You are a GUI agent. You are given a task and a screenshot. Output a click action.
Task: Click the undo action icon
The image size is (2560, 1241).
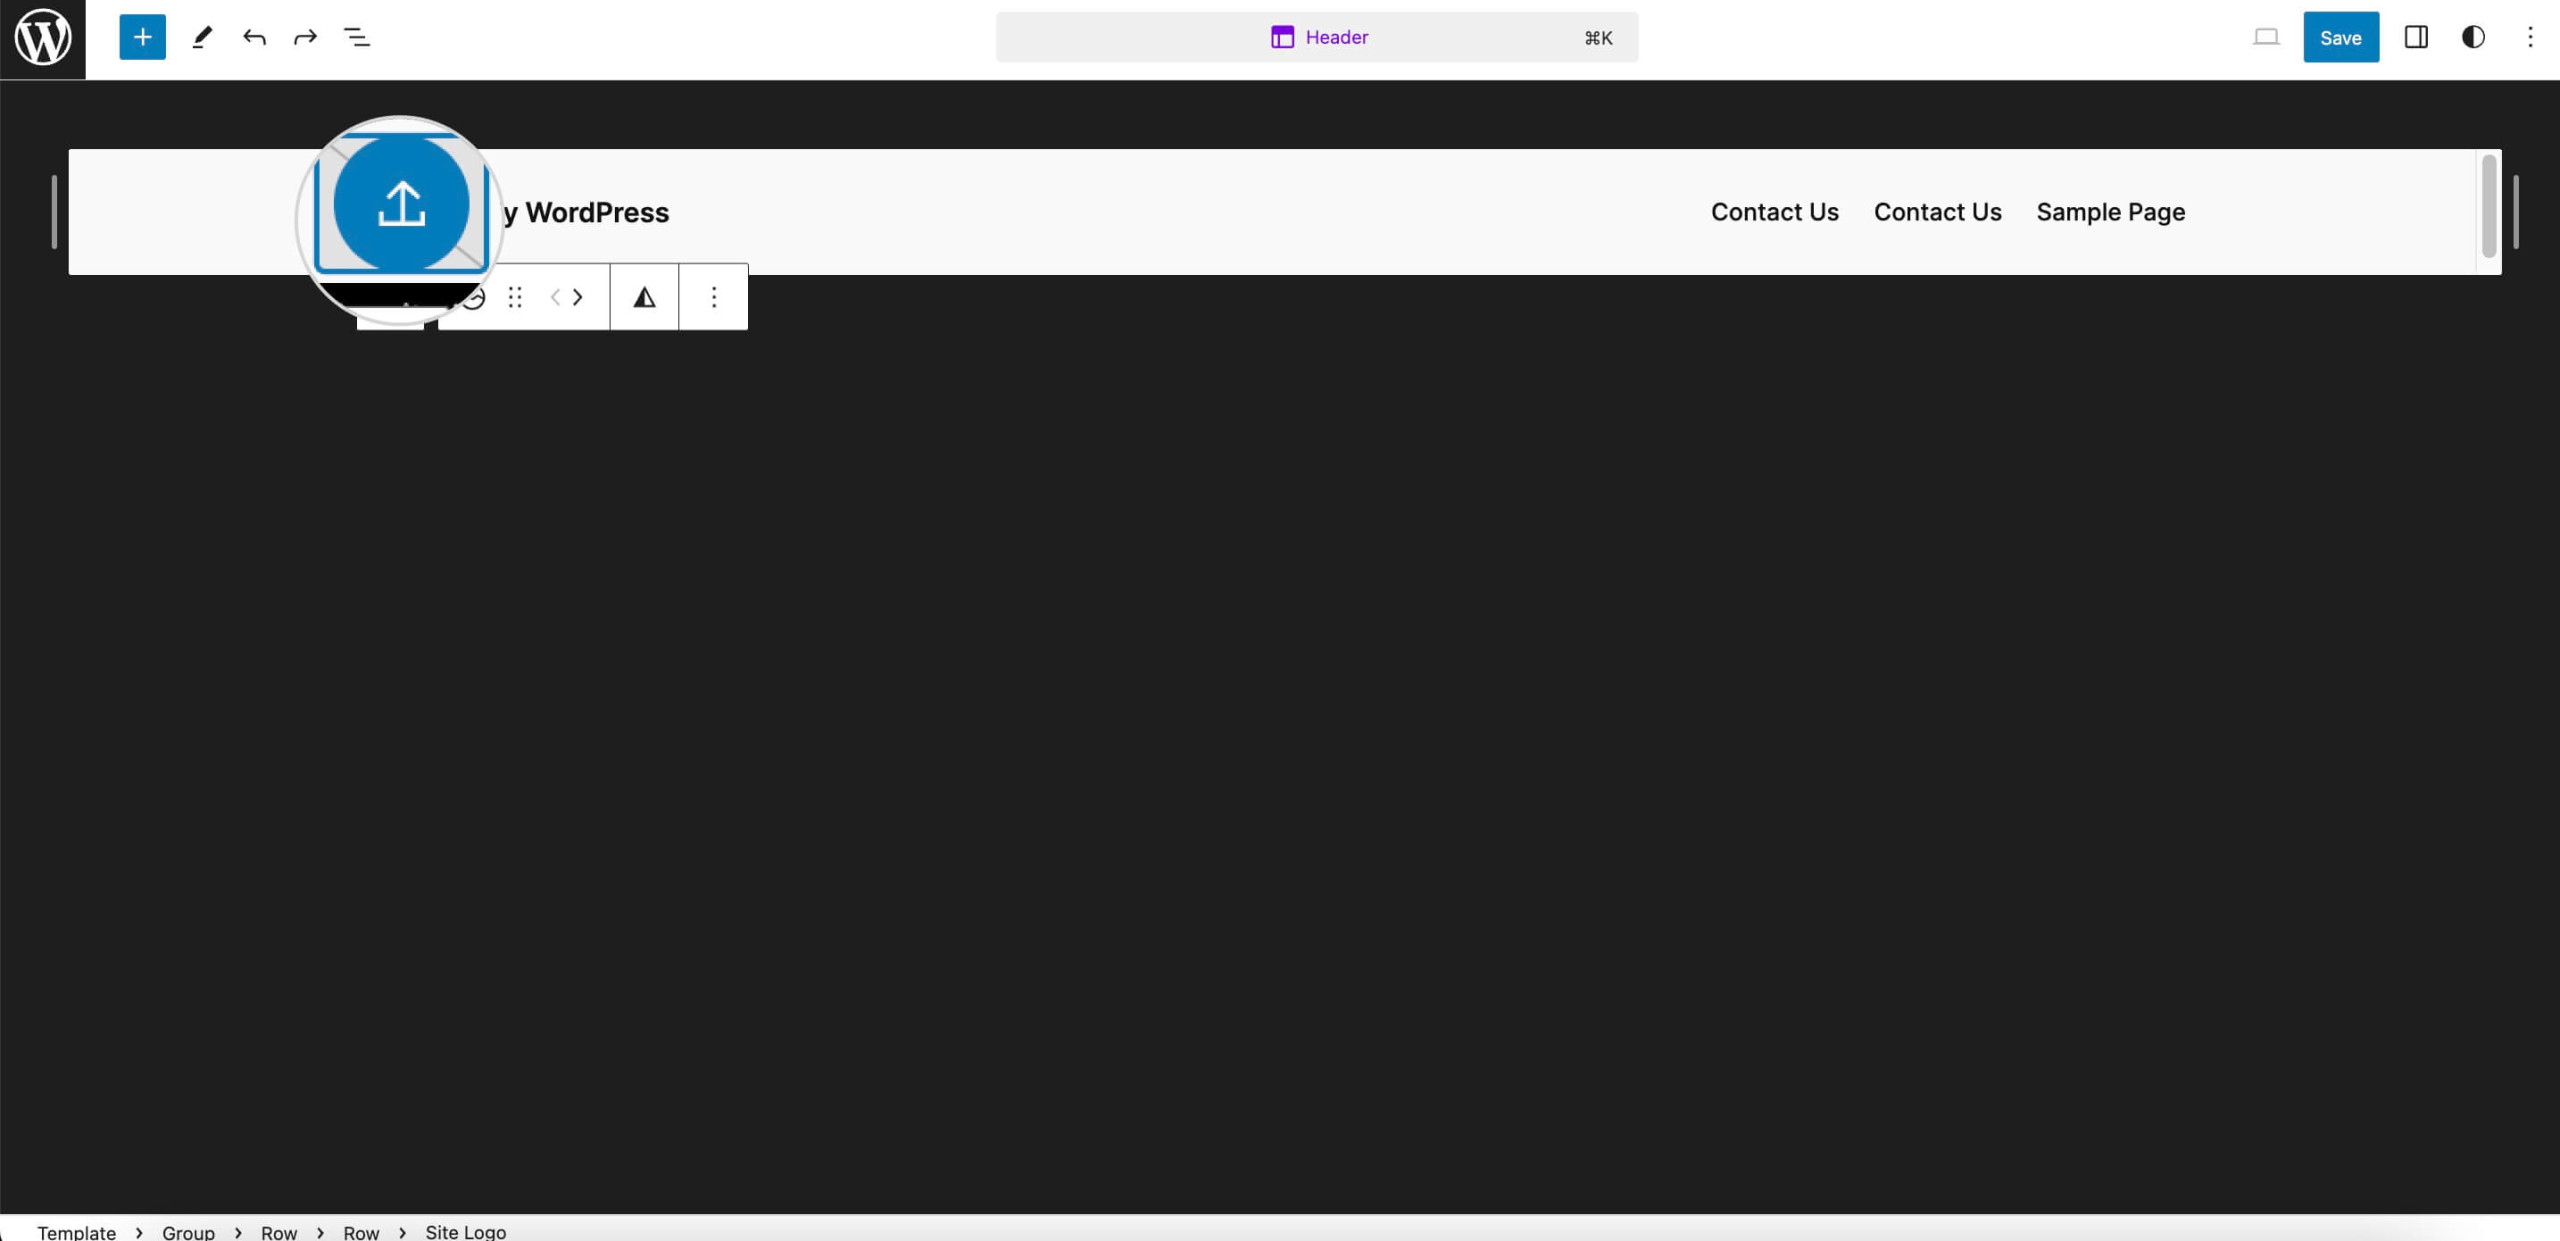[x=253, y=36]
